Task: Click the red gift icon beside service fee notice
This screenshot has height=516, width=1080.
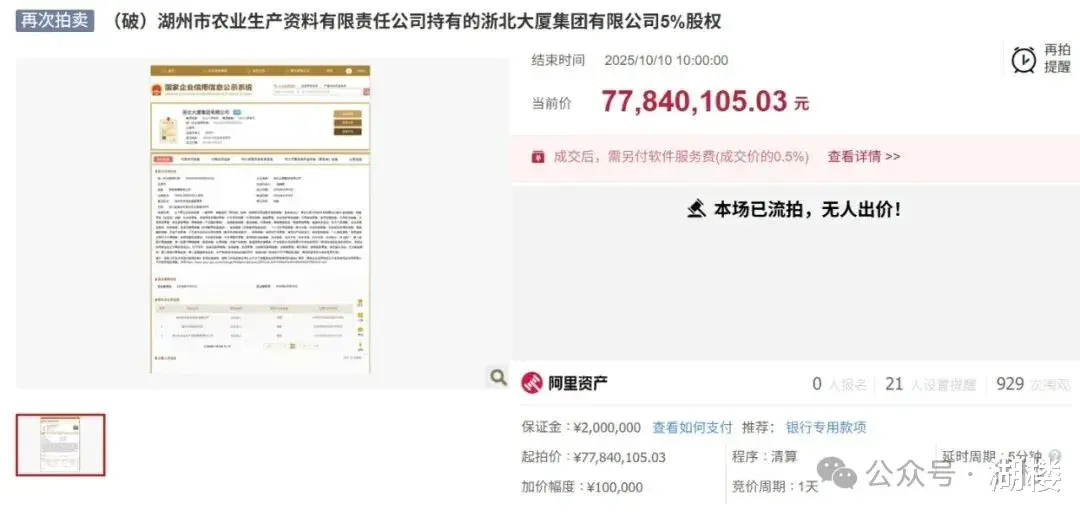Action: 538,157
